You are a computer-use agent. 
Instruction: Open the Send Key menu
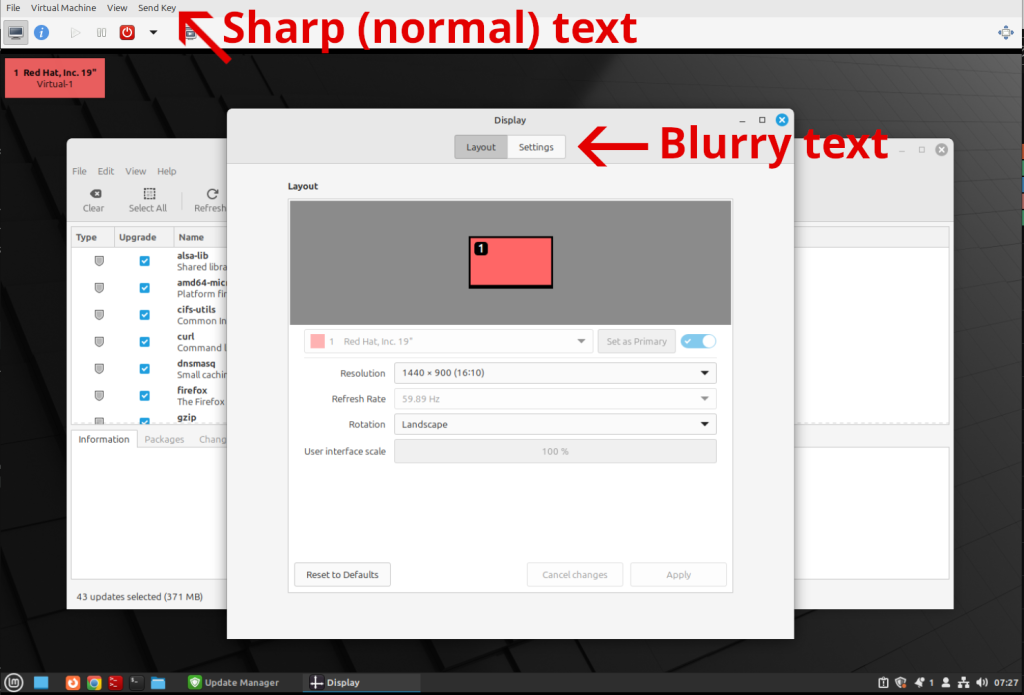pyautogui.click(x=157, y=8)
